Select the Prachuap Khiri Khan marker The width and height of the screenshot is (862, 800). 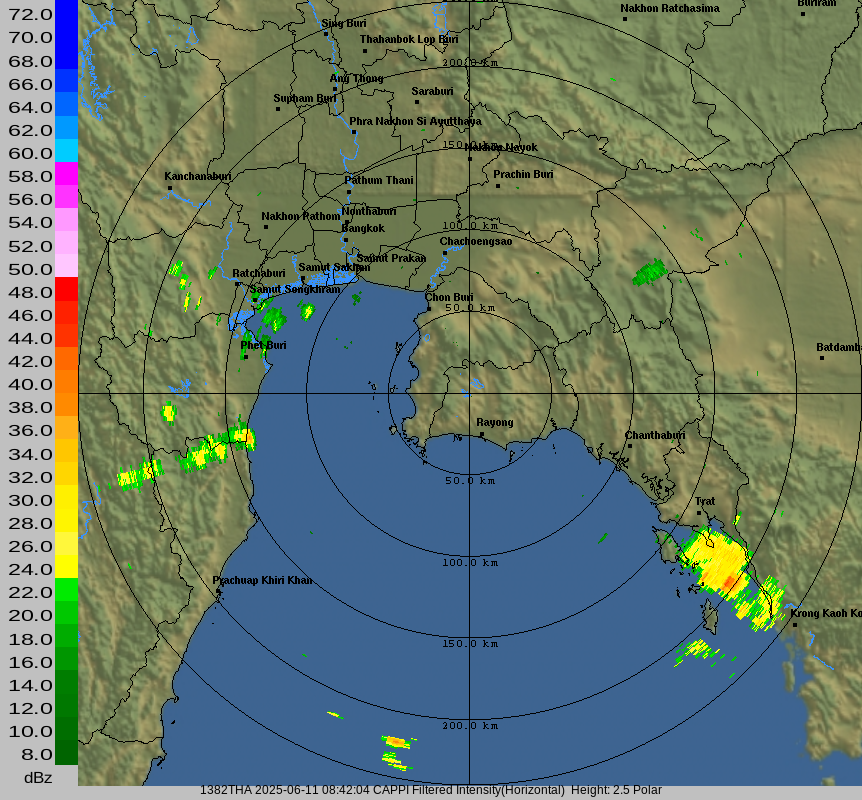pyautogui.click(x=218, y=591)
